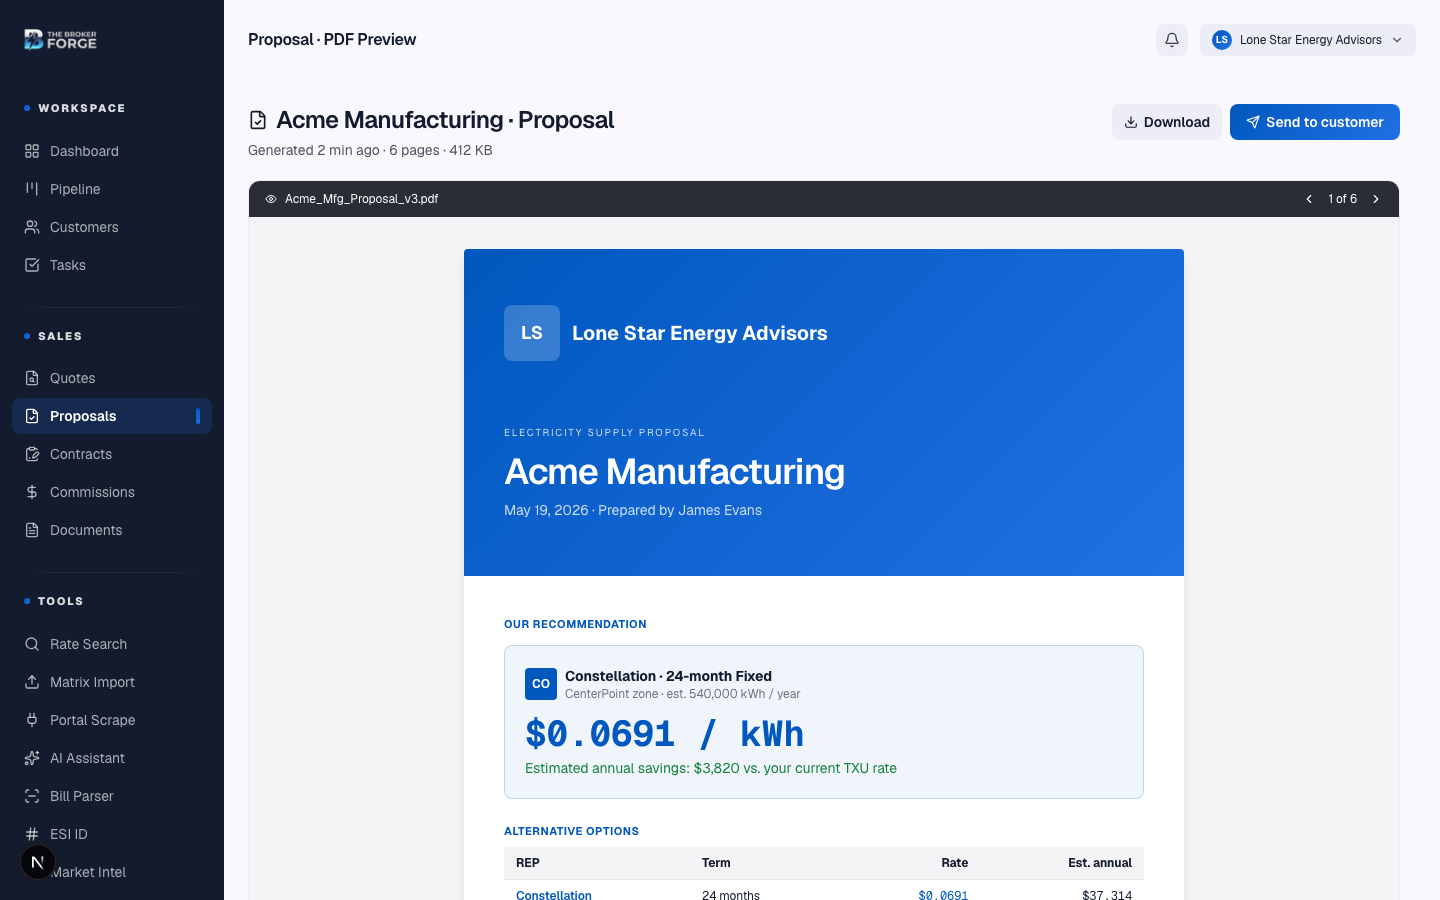
Task: Click the LS logo on PDF cover
Action: tap(532, 333)
